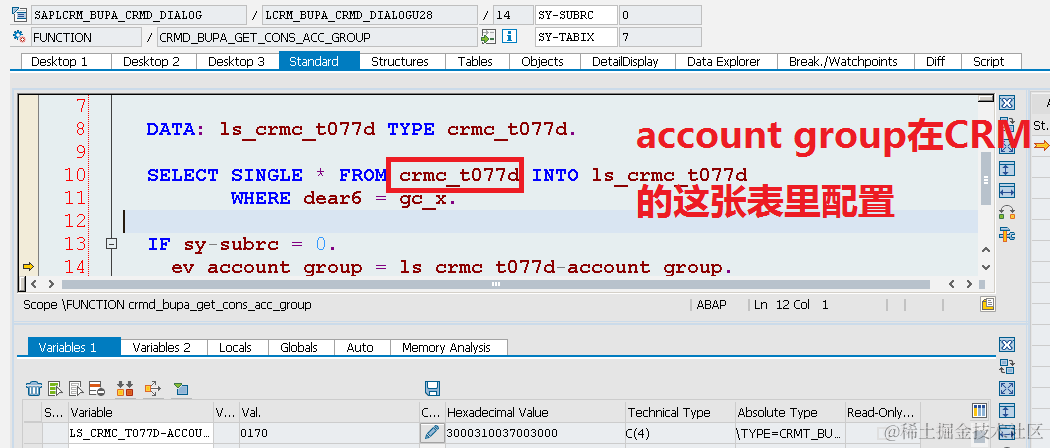This screenshot has height=448, width=1050.
Task: Click the orange box with arrows icon
Action: [153, 388]
